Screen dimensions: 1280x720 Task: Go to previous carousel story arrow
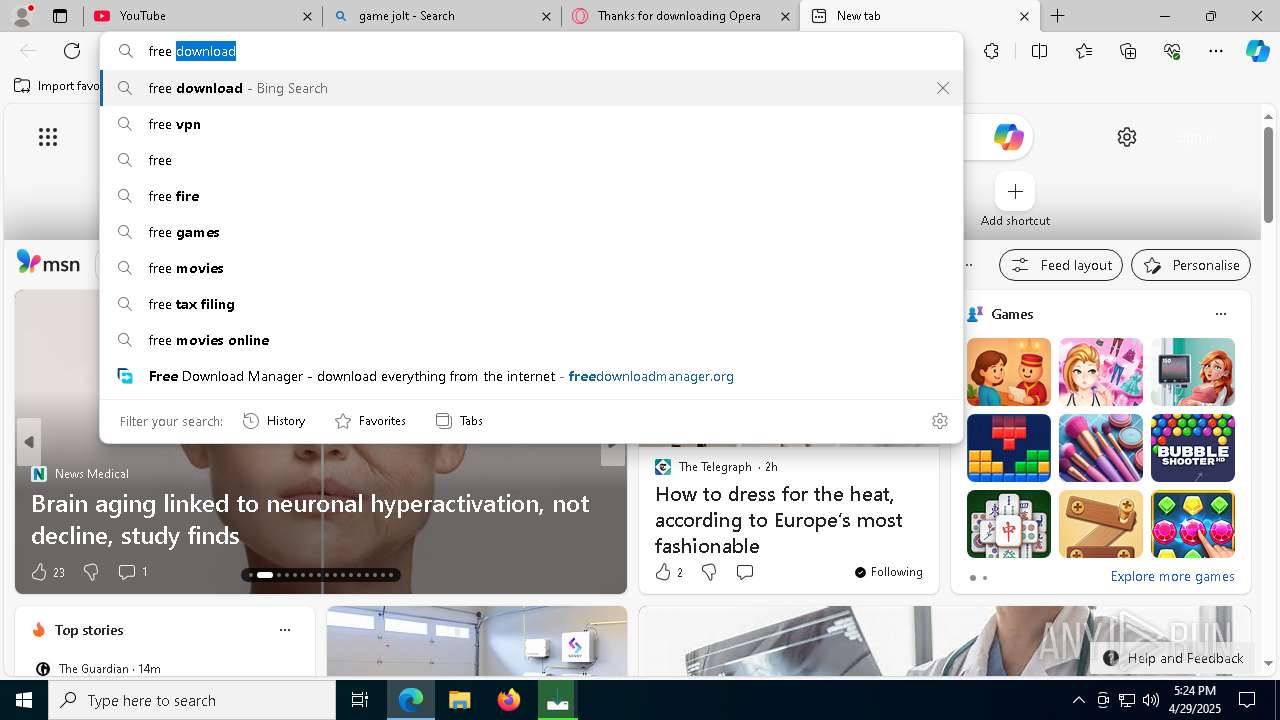coord(29,442)
